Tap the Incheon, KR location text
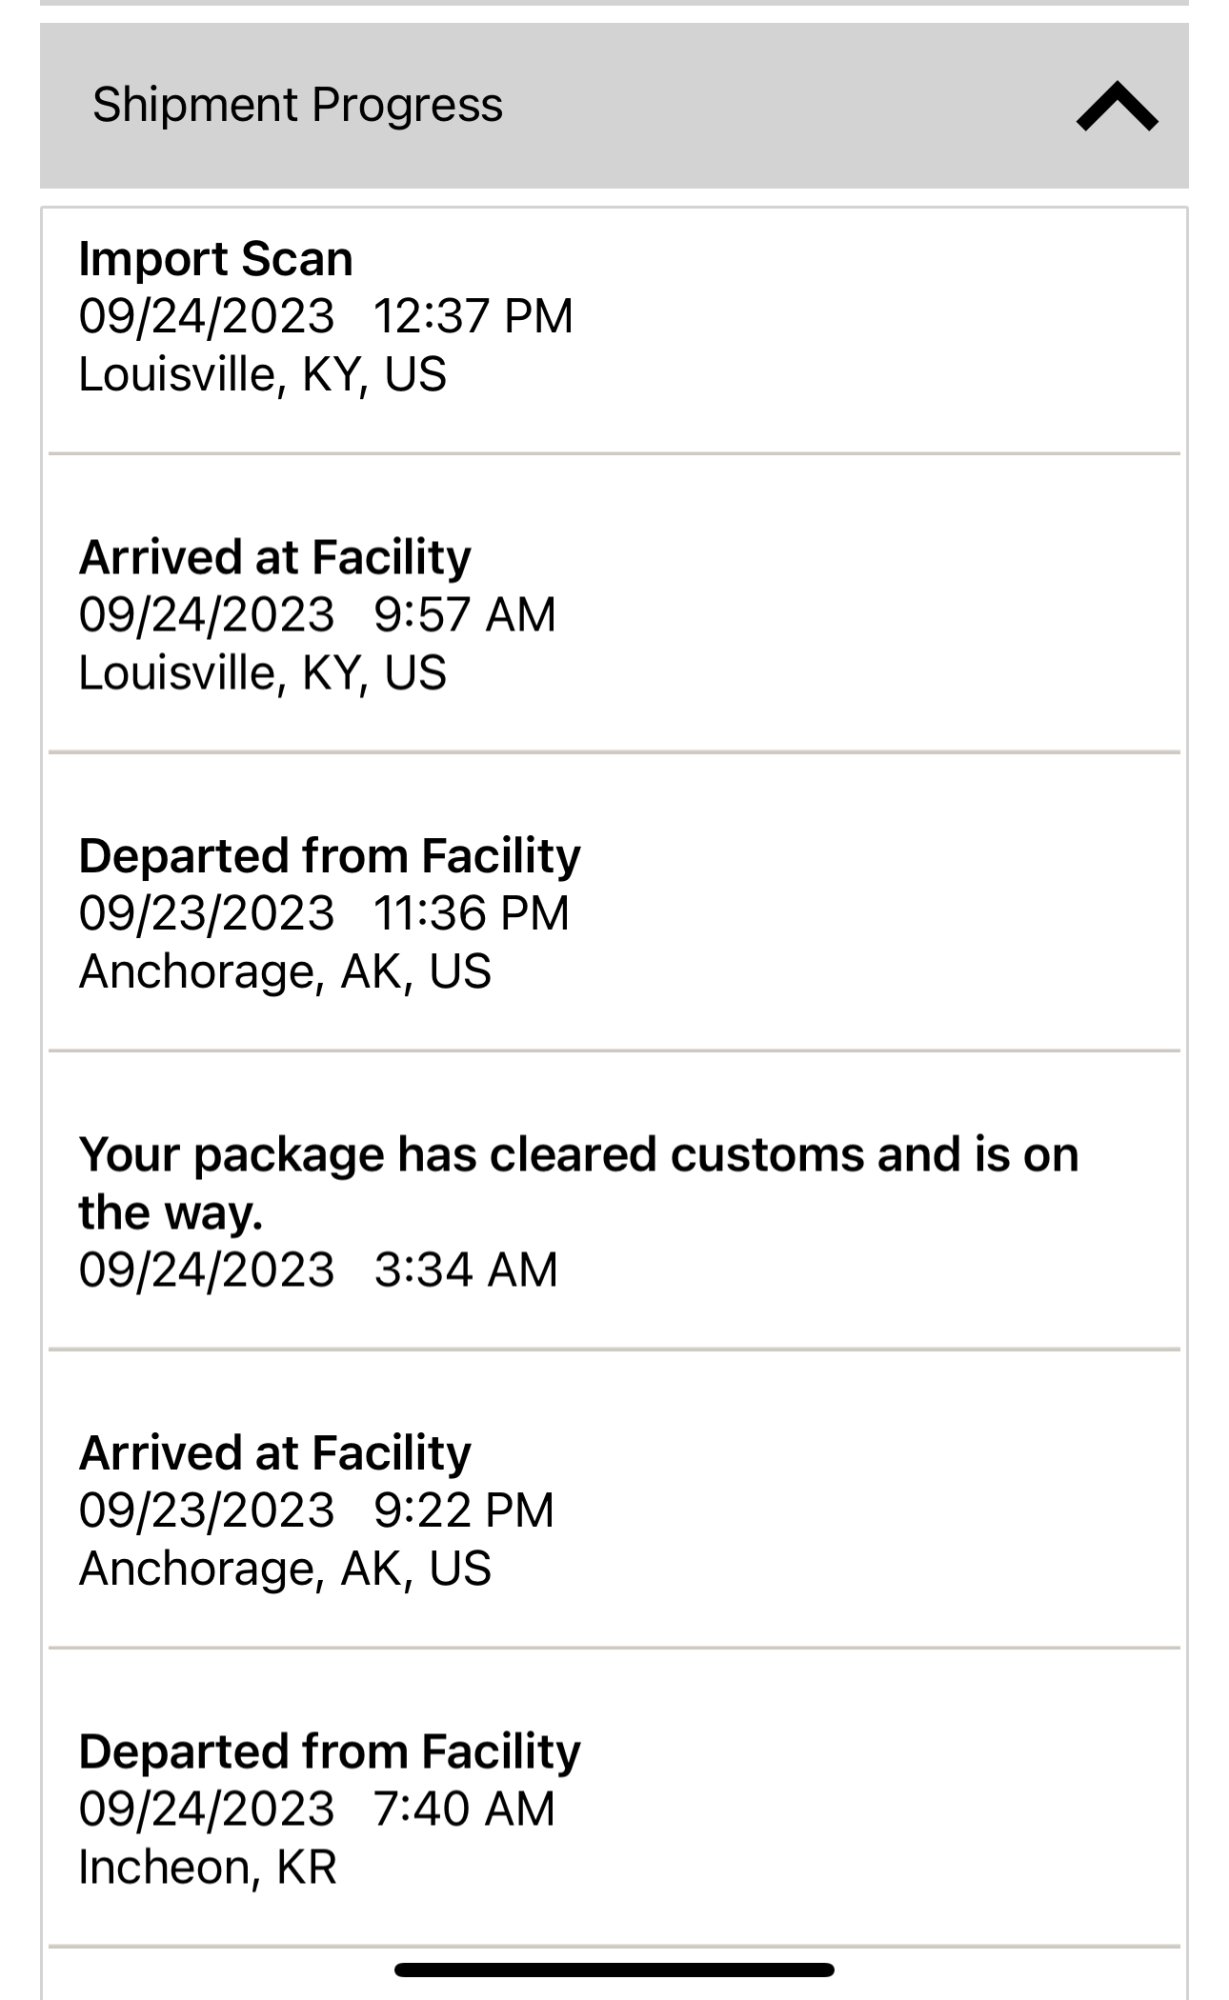Image resolution: width=1229 pixels, height=2000 pixels. 208,1867
